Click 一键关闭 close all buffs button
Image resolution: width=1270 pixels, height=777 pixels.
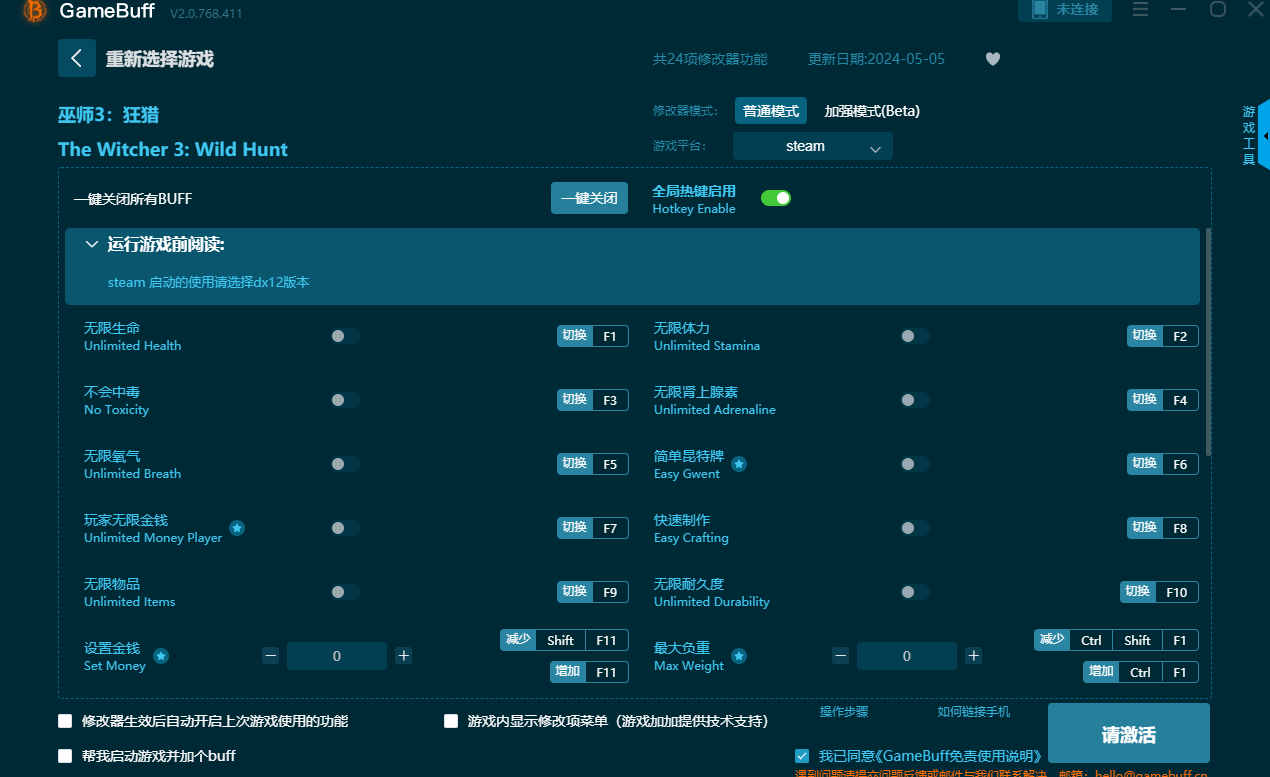[x=590, y=198]
